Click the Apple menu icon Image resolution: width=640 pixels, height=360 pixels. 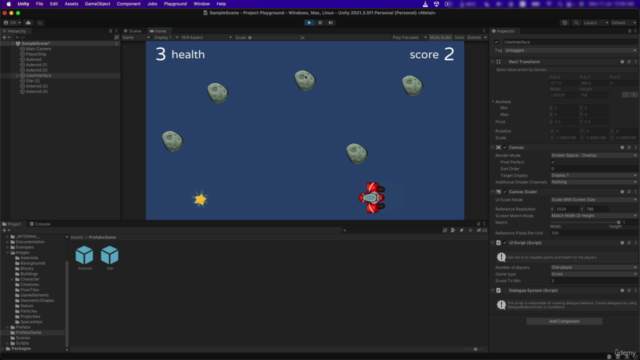tap(9, 4)
